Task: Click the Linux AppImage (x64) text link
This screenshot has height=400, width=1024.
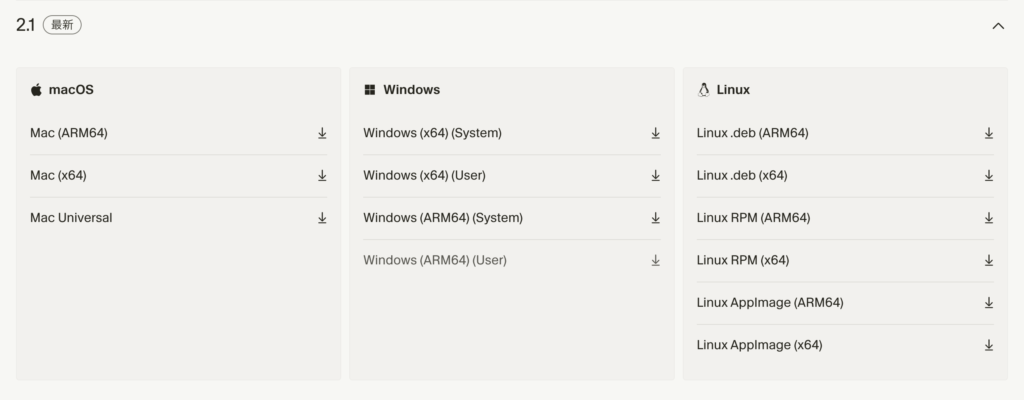Action: (759, 345)
